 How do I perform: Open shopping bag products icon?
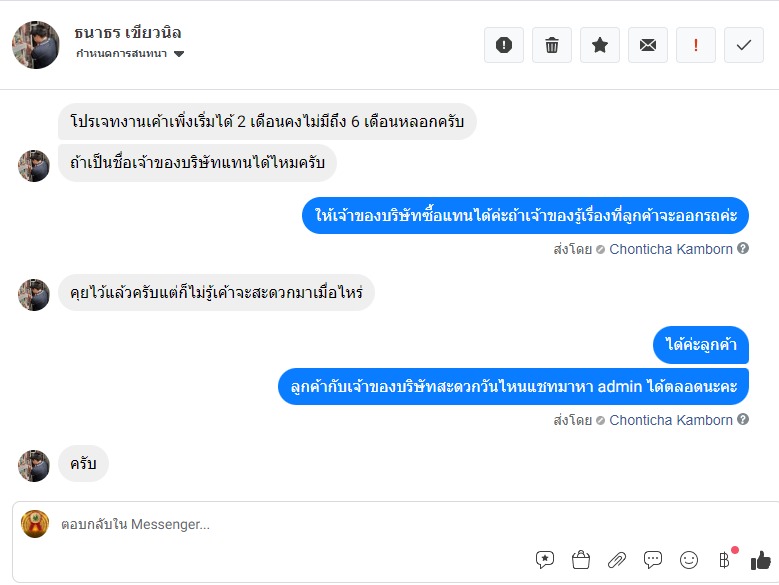click(x=581, y=559)
